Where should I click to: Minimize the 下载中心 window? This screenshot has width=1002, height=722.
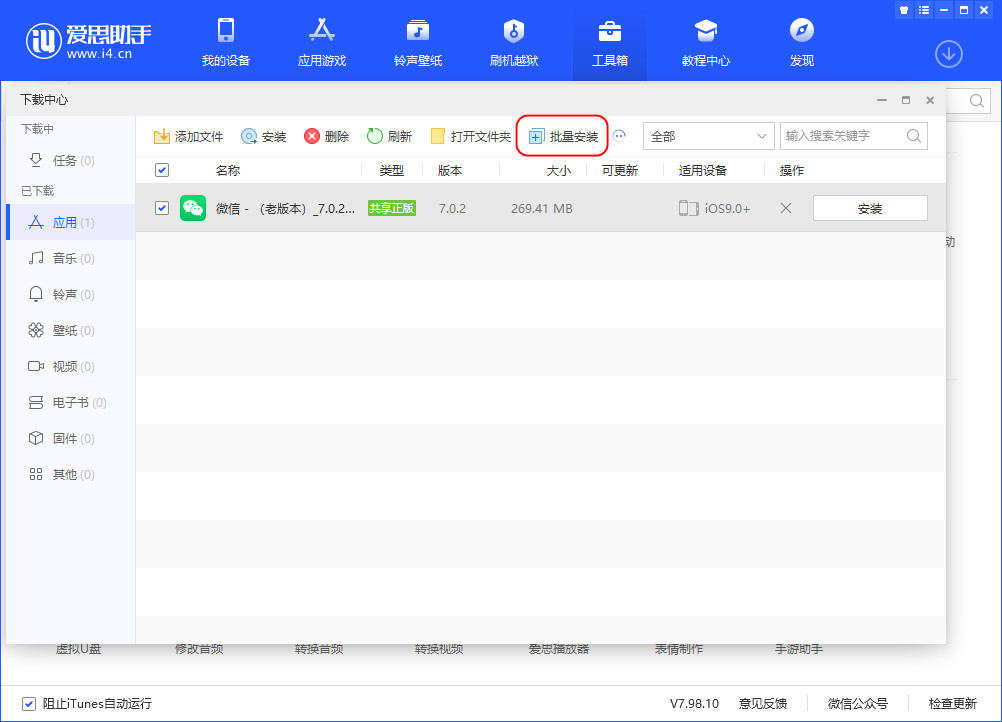pos(882,100)
